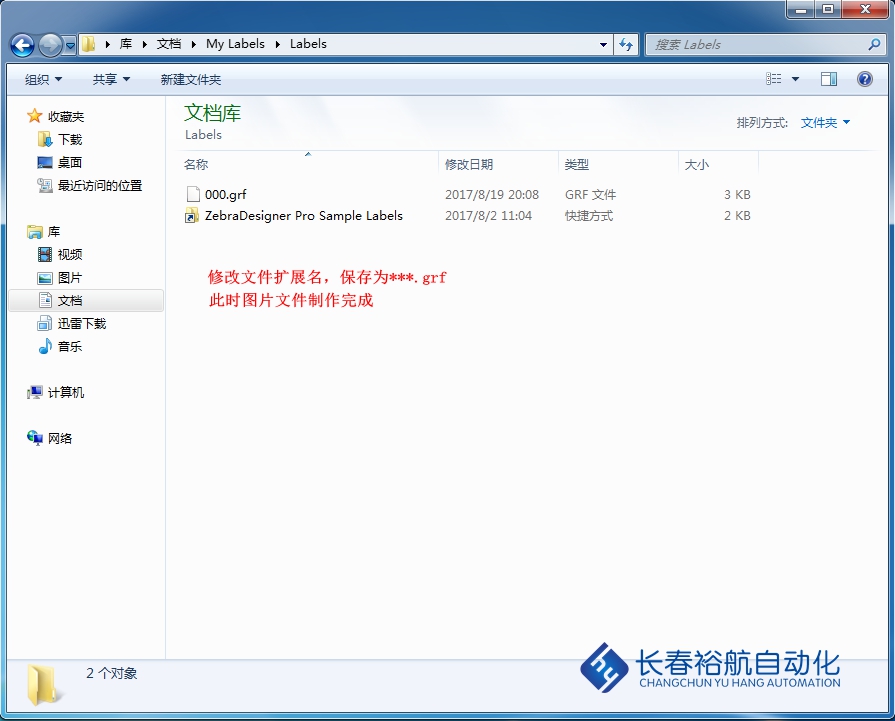
Task: Open 下载 in favorites
Action: [70, 139]
